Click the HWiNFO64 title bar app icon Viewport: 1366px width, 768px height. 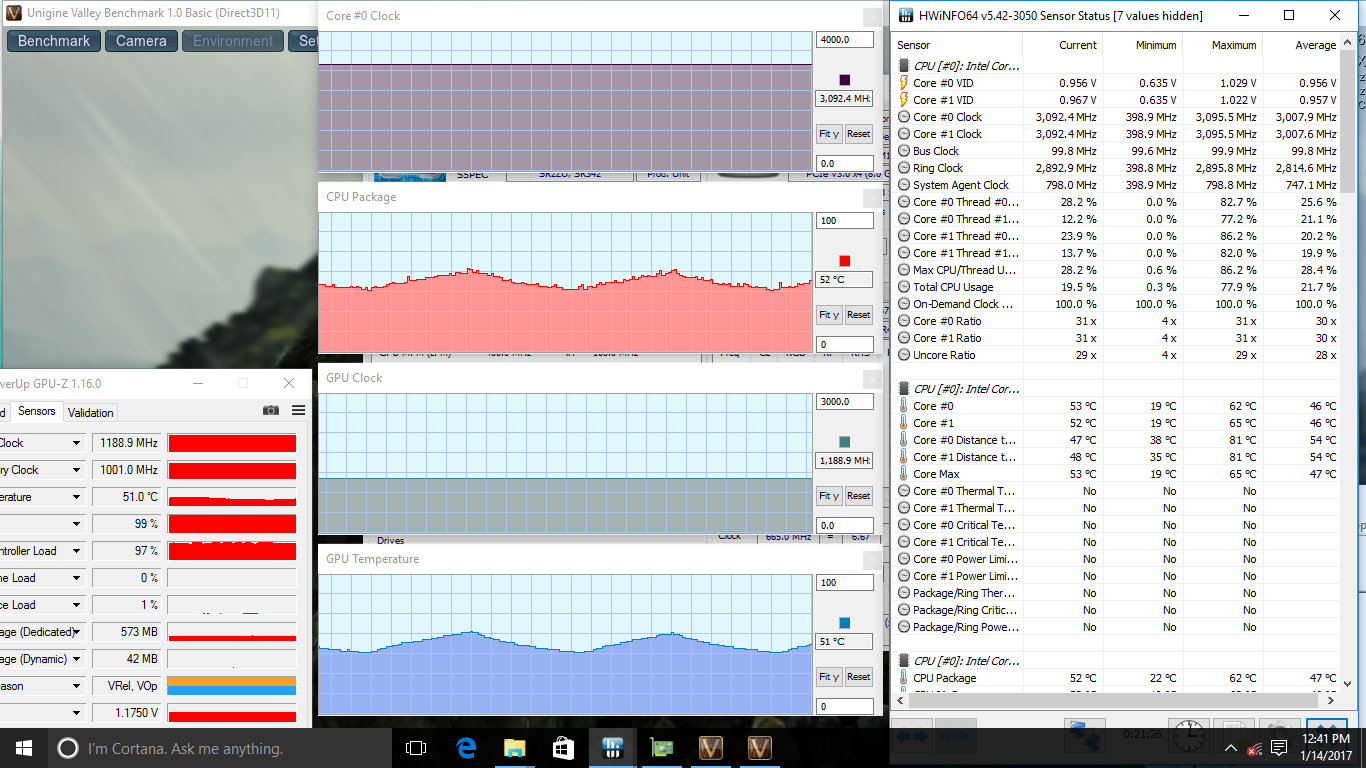(907, 15)
